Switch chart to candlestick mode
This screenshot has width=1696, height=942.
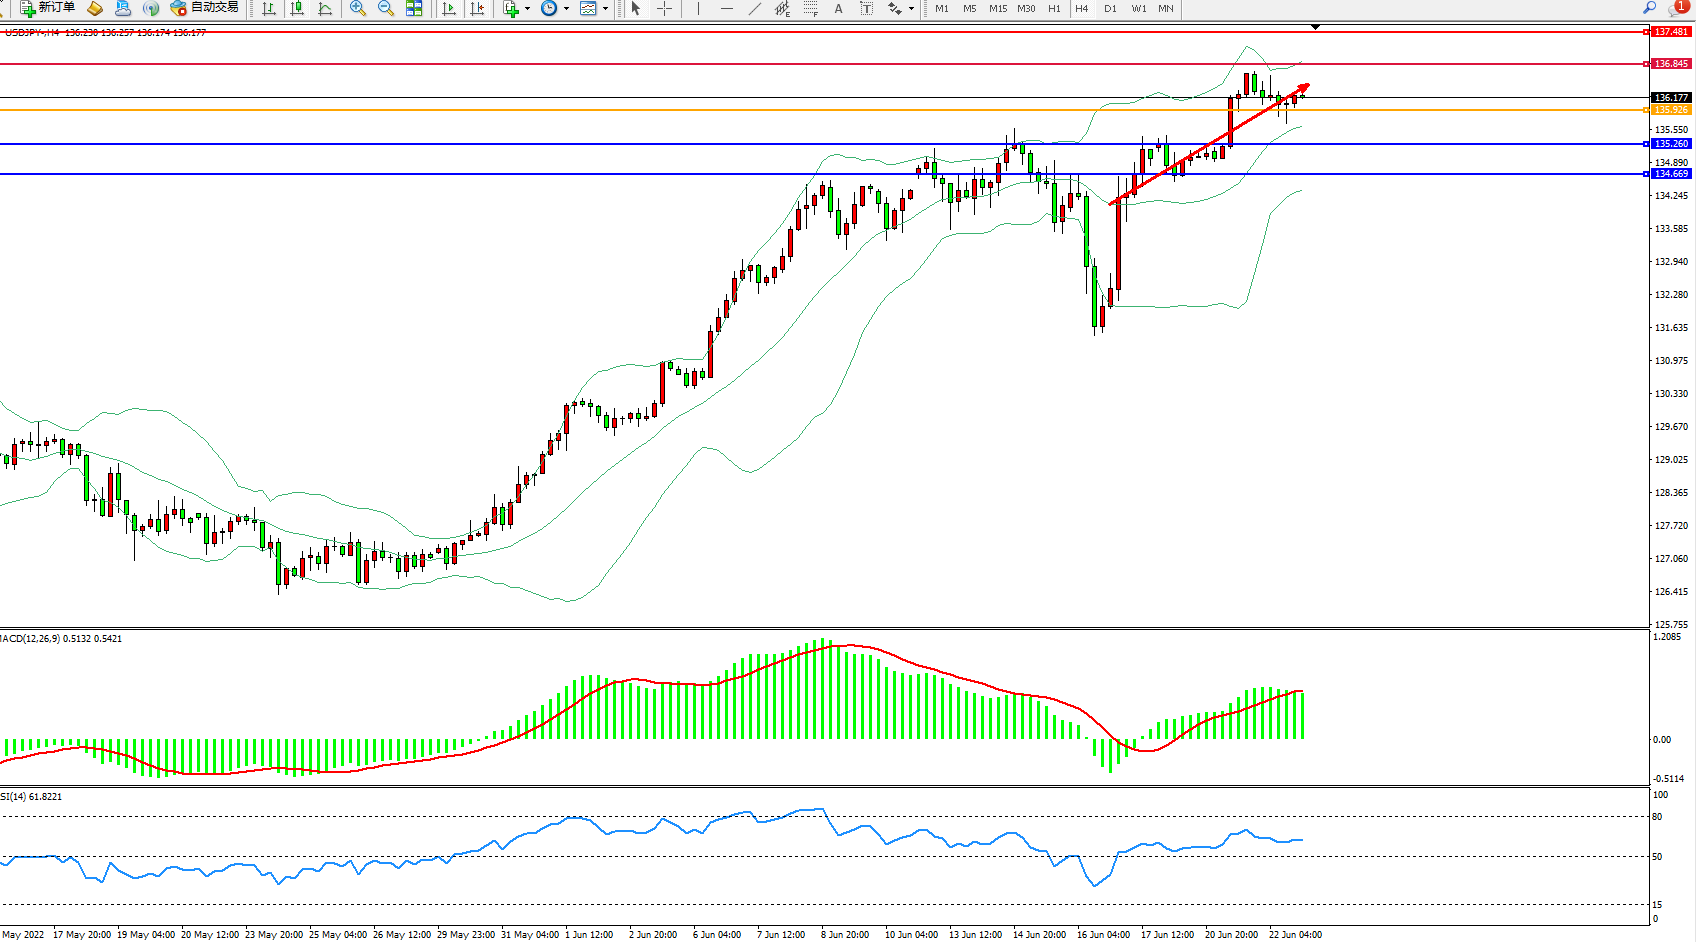tap(297, 8)
